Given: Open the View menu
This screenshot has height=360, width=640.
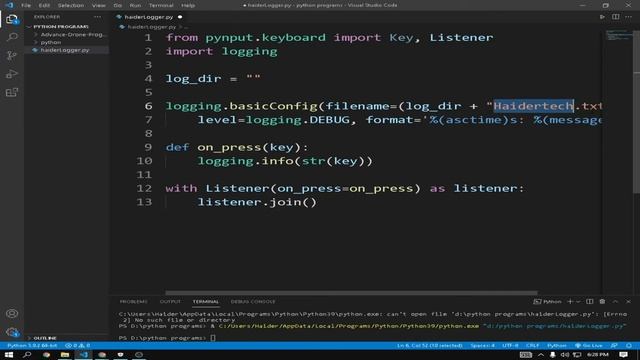Looking at the screenshot, I should (x=98, y=5).
